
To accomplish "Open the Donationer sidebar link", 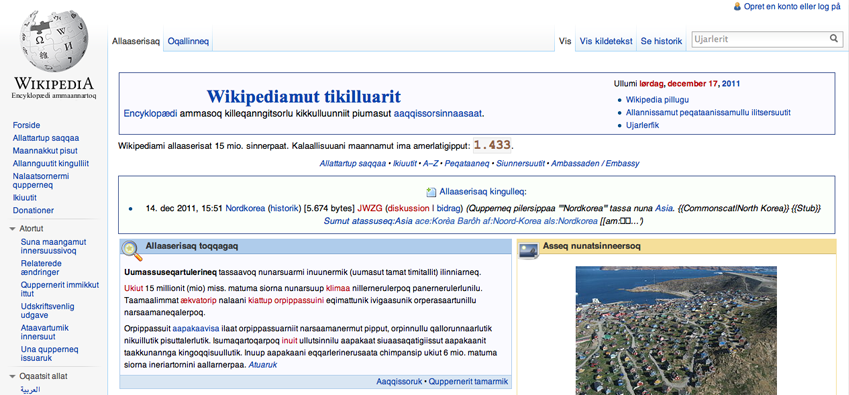I will (x=33, y=210).
